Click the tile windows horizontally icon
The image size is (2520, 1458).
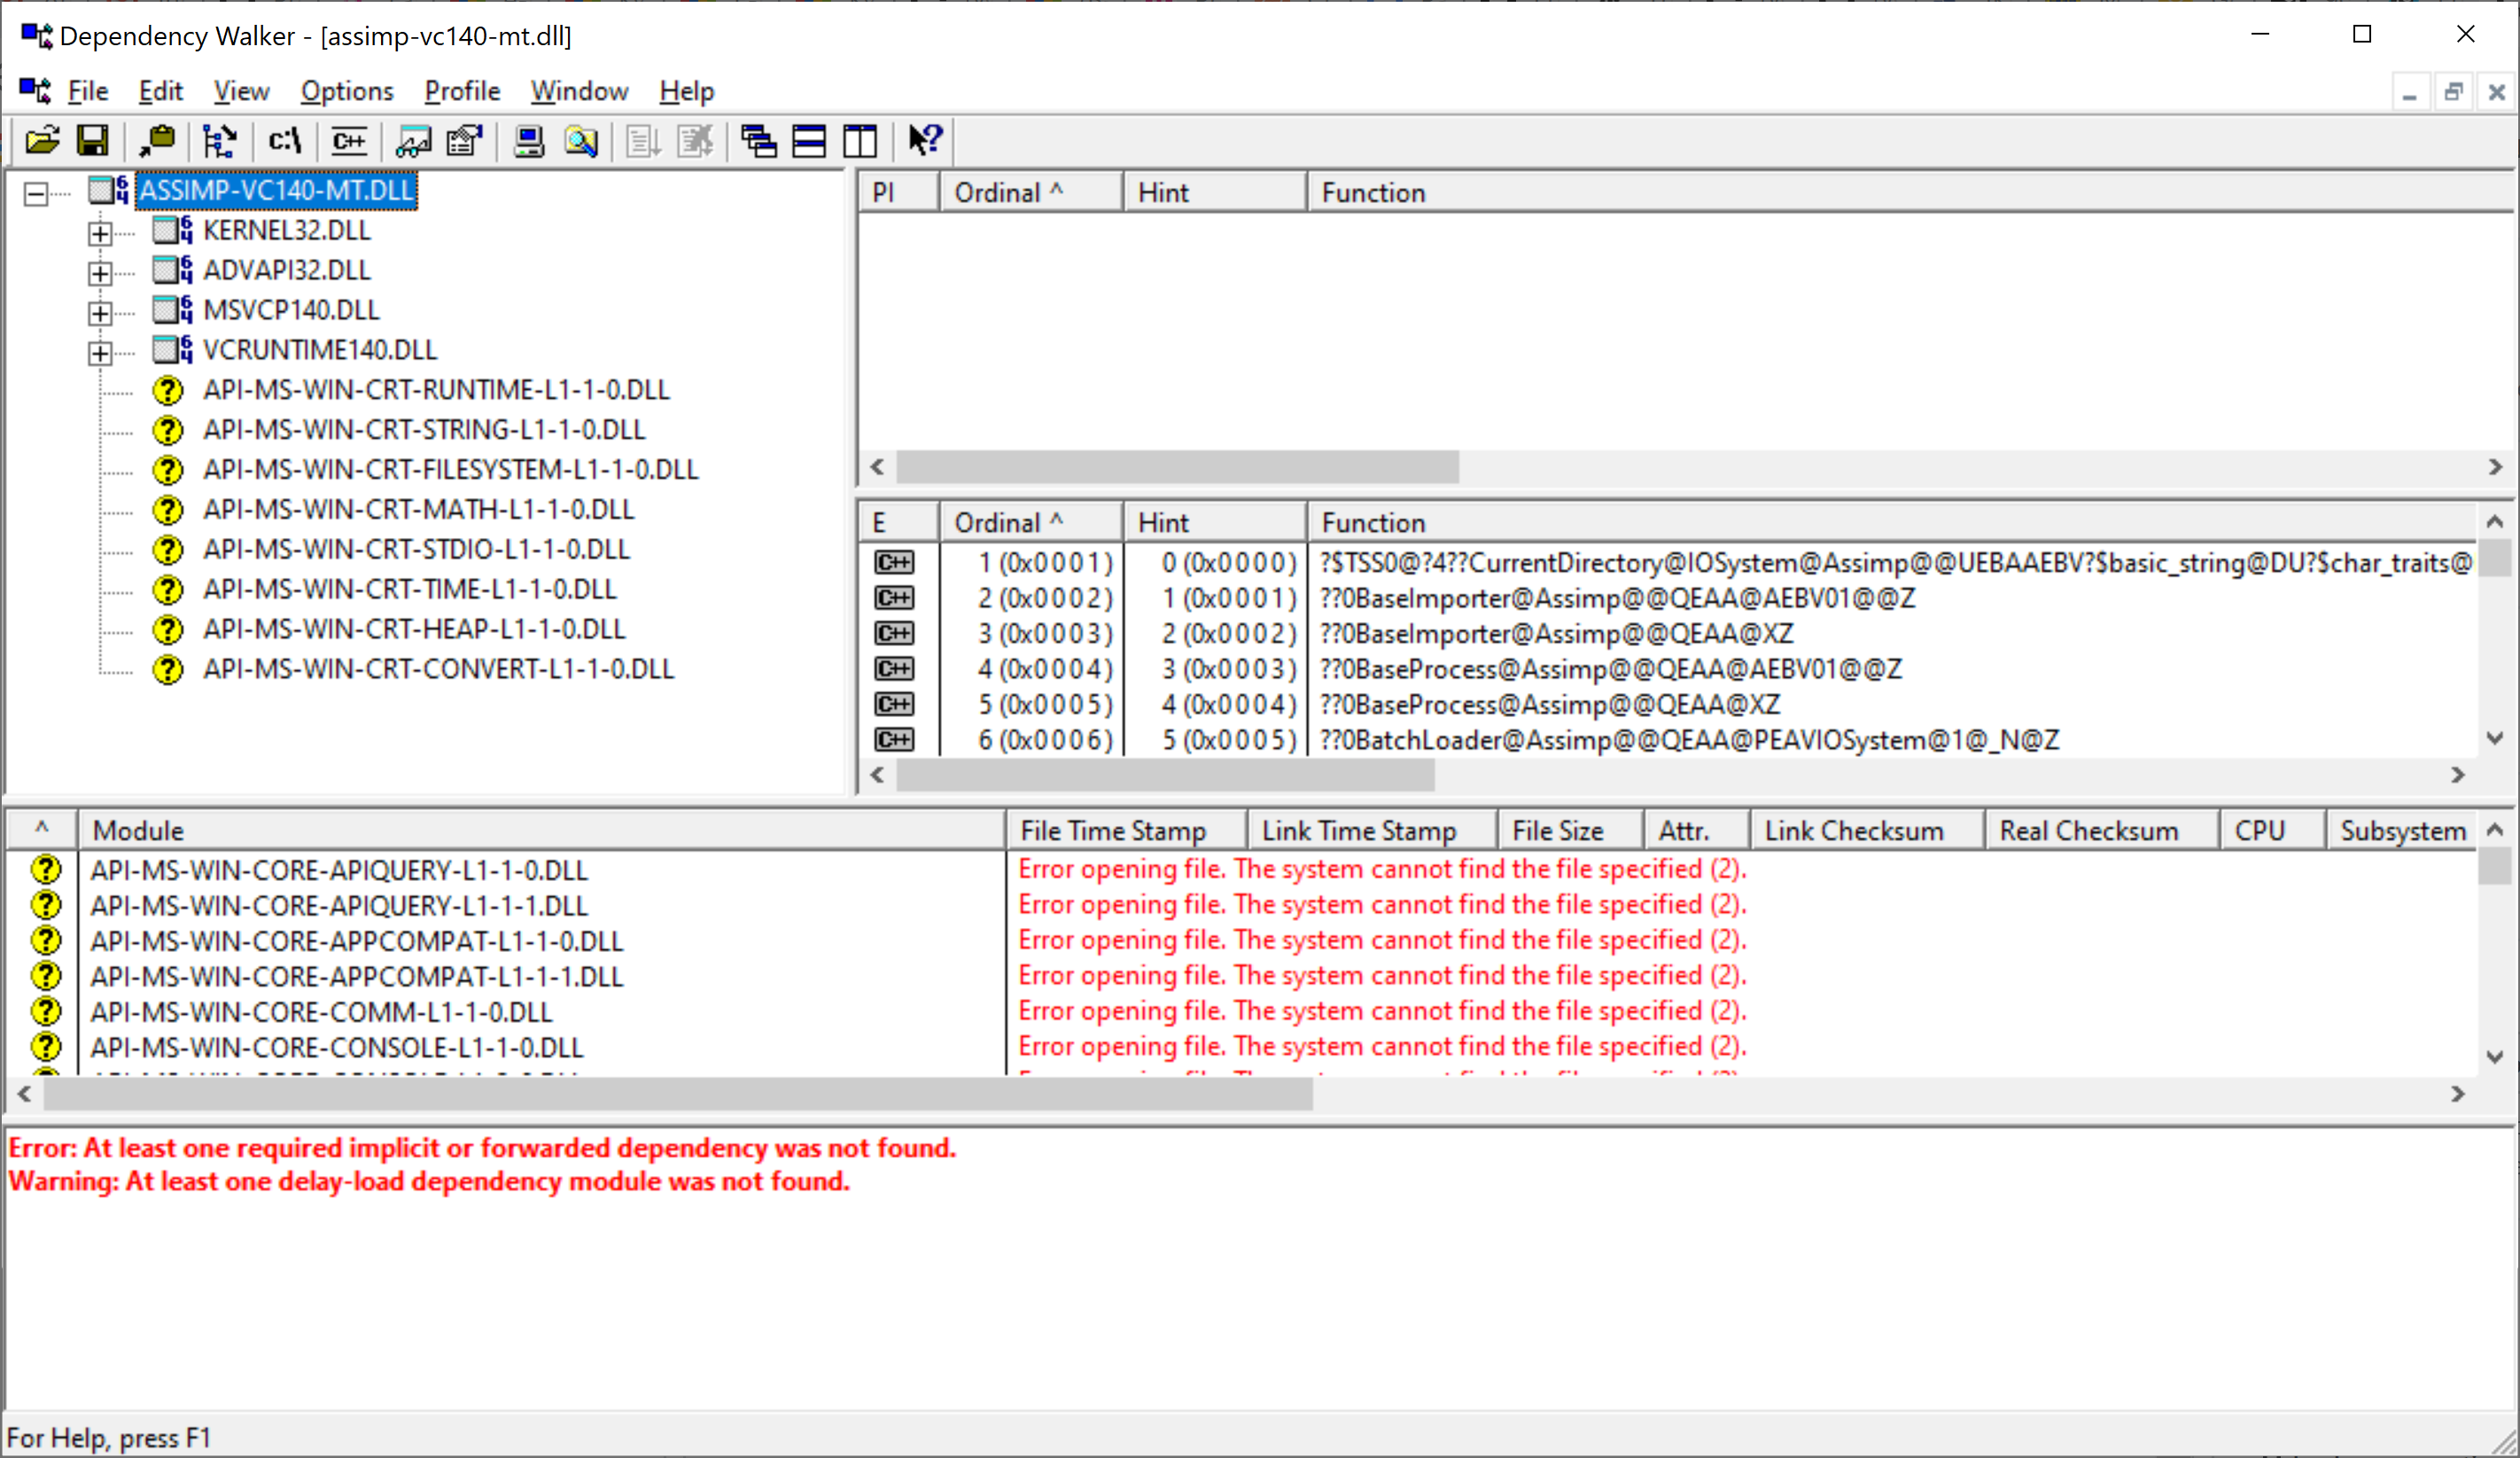click(809, 141)
